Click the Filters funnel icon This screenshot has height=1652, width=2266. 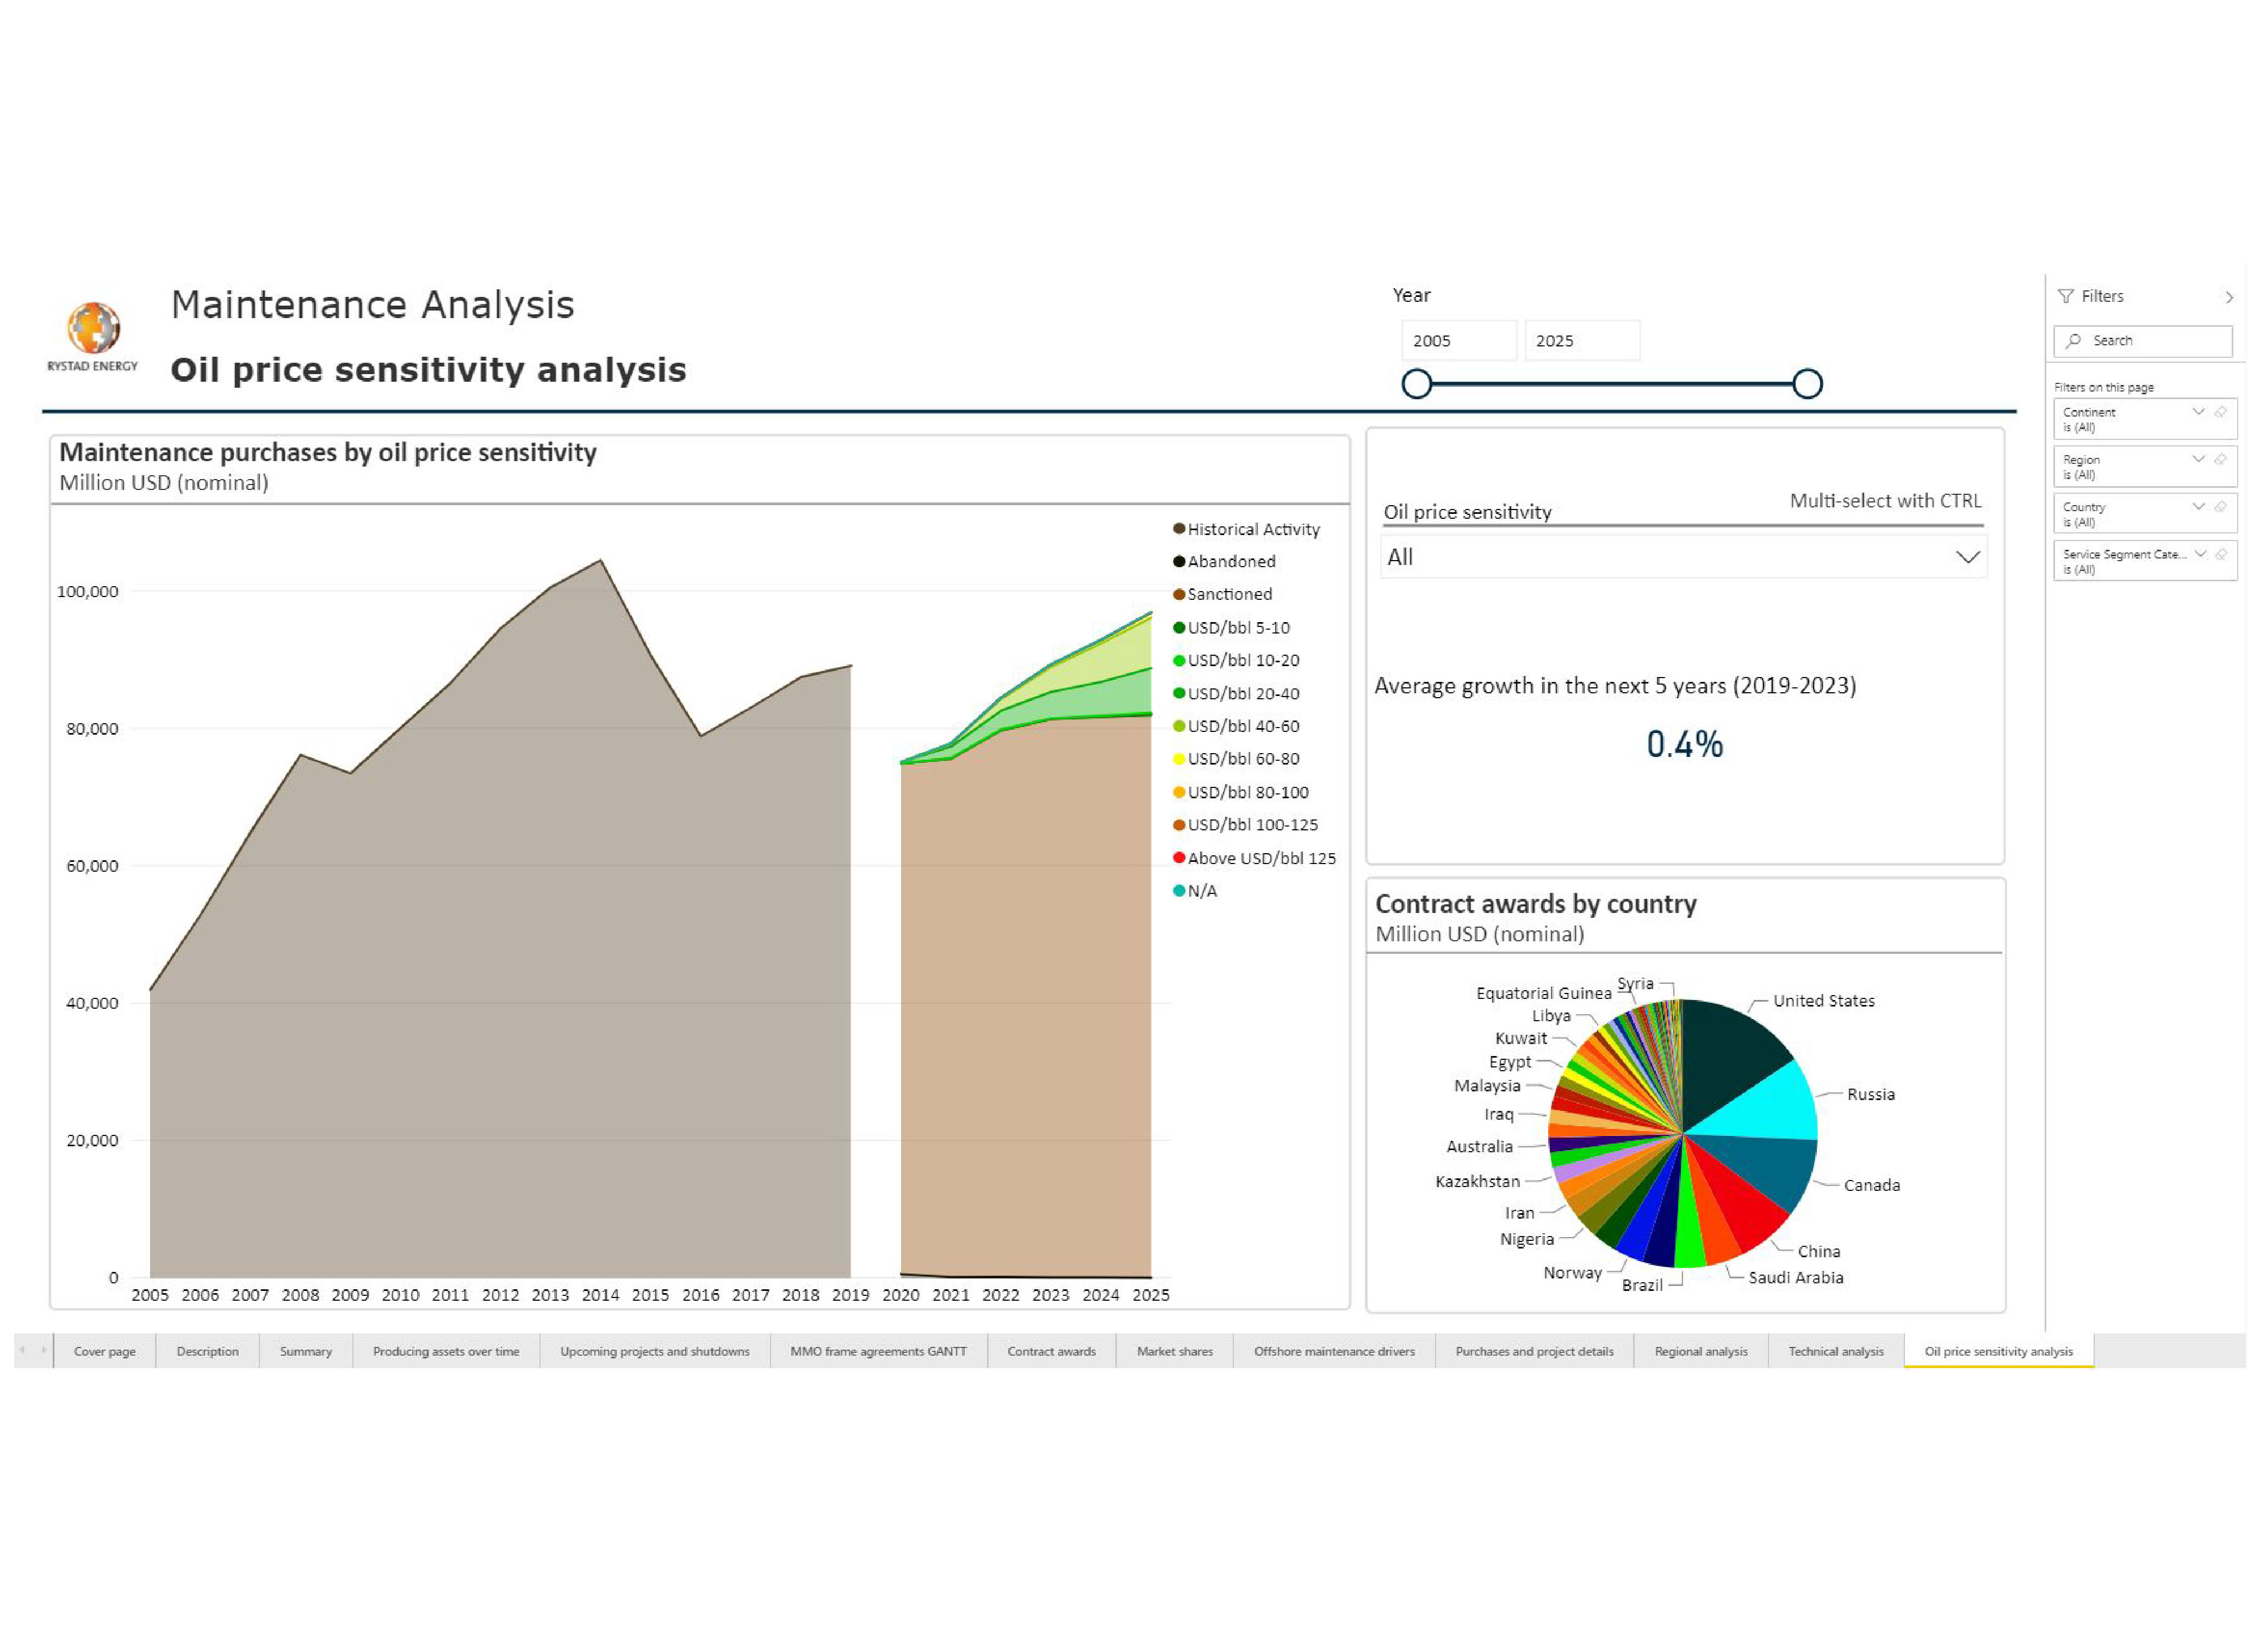(2065, 297)
